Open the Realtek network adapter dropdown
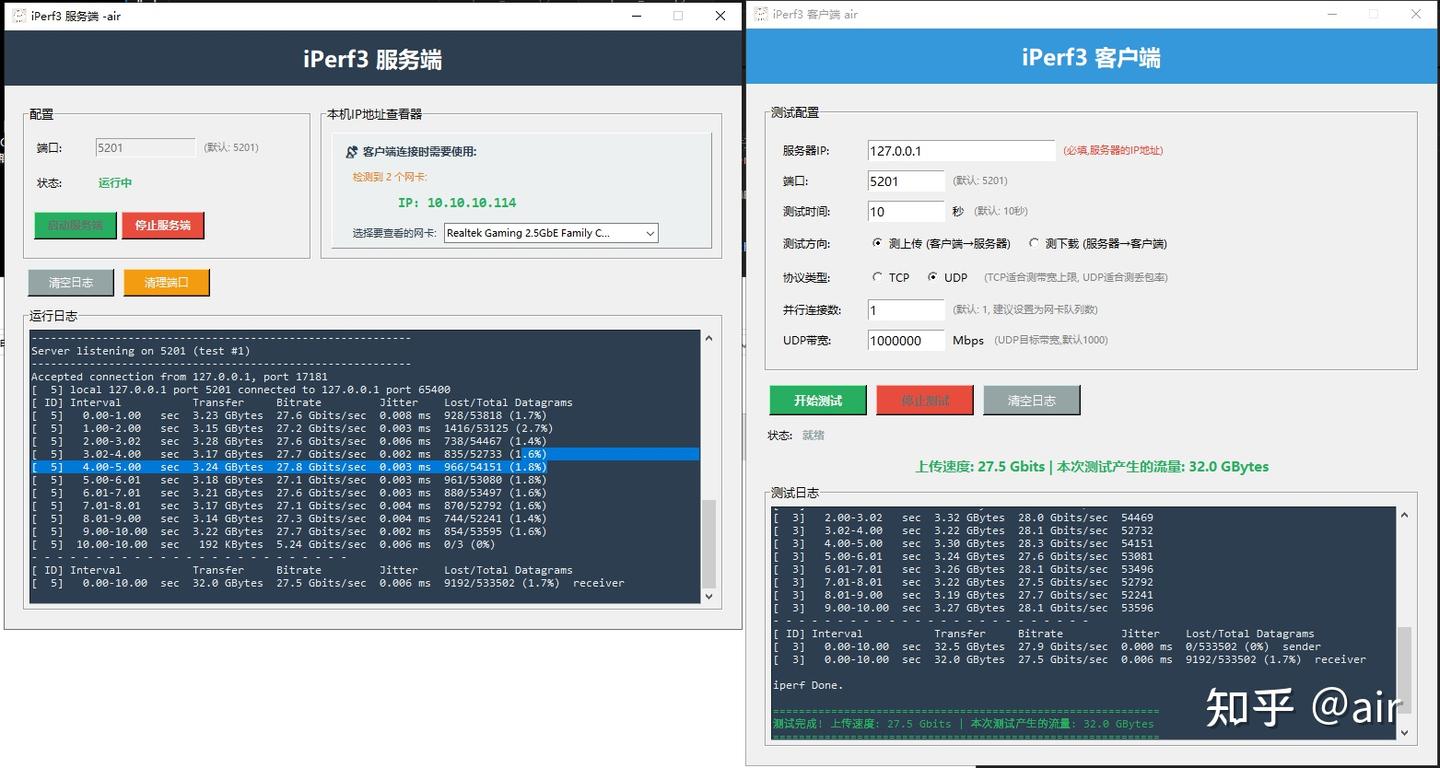1440x768 pixels. coord(551,233)
